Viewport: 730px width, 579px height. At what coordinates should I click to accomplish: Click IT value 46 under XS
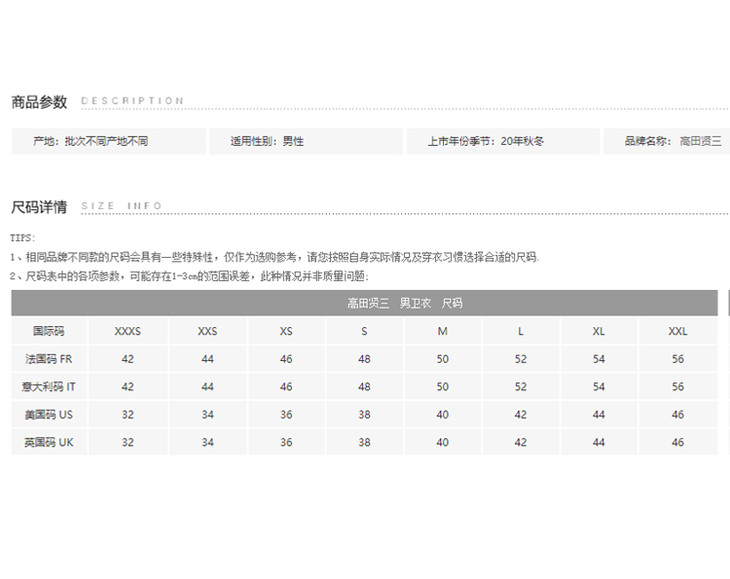pyautogui.click(x=286, y=386)
